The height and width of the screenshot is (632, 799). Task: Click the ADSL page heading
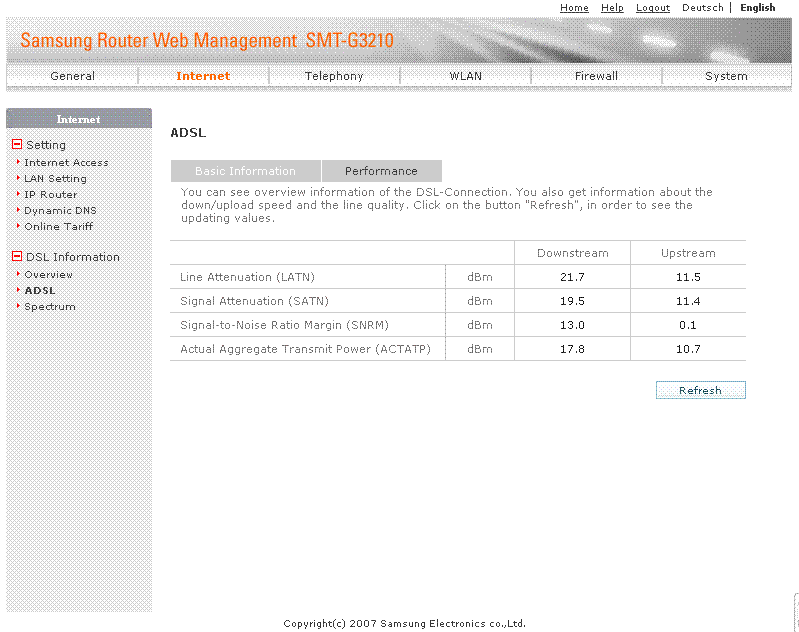(189, 133)
